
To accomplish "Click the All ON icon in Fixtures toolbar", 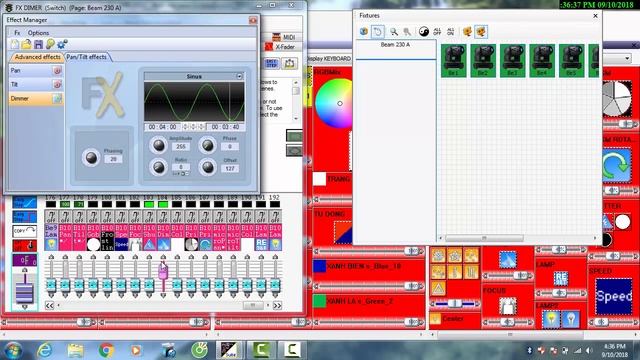I will [x=451, y=31].
